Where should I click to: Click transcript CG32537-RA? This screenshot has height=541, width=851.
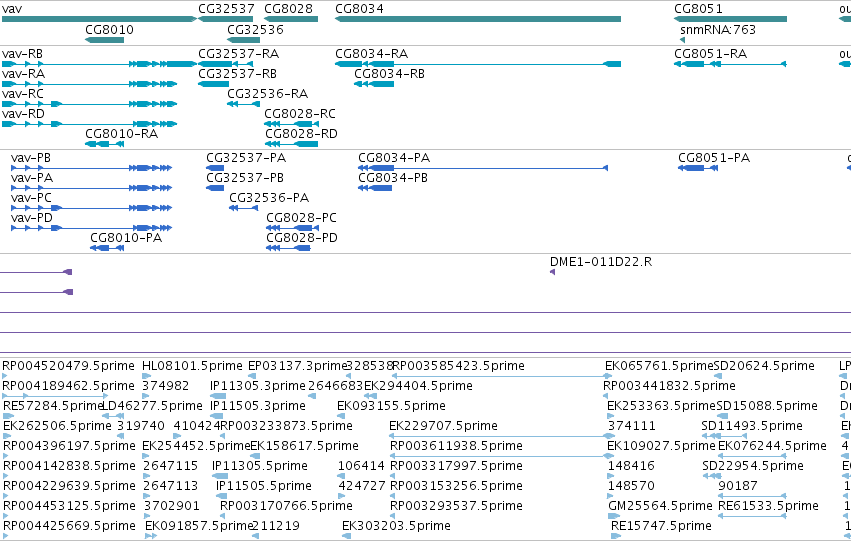click(x=226, y=64)
